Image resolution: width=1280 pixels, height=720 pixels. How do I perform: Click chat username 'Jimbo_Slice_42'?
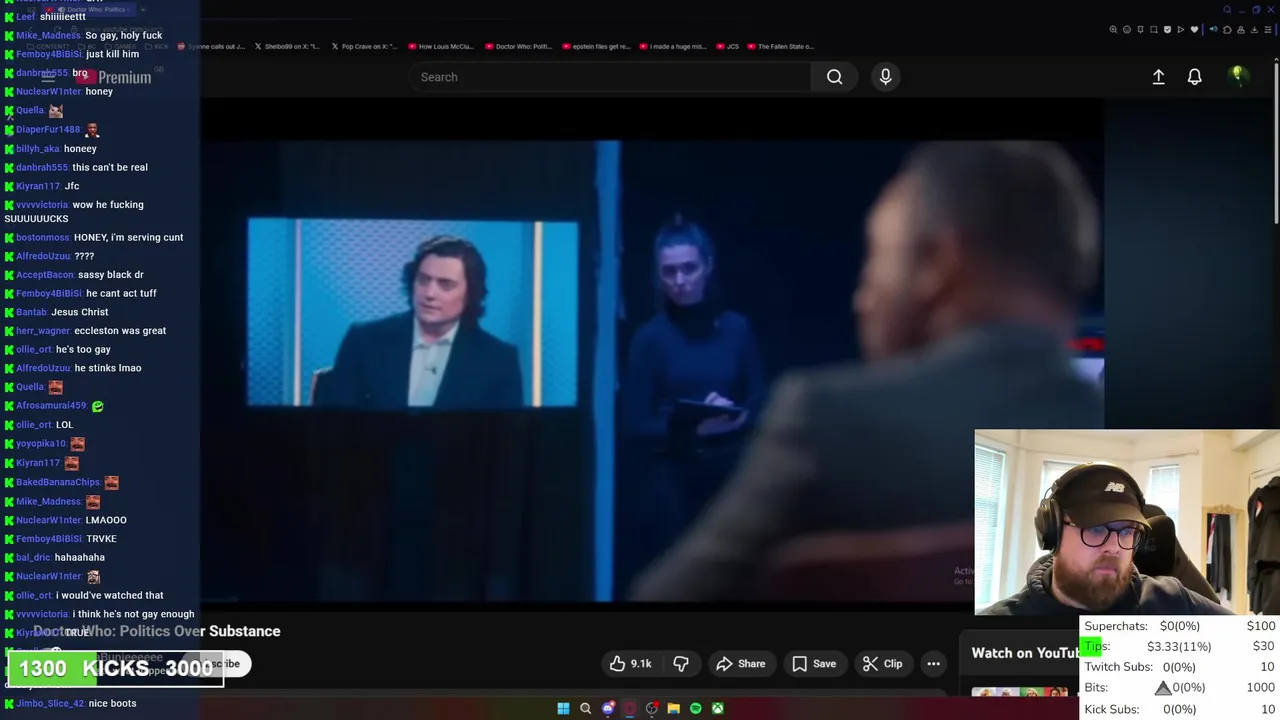[50, 703]
